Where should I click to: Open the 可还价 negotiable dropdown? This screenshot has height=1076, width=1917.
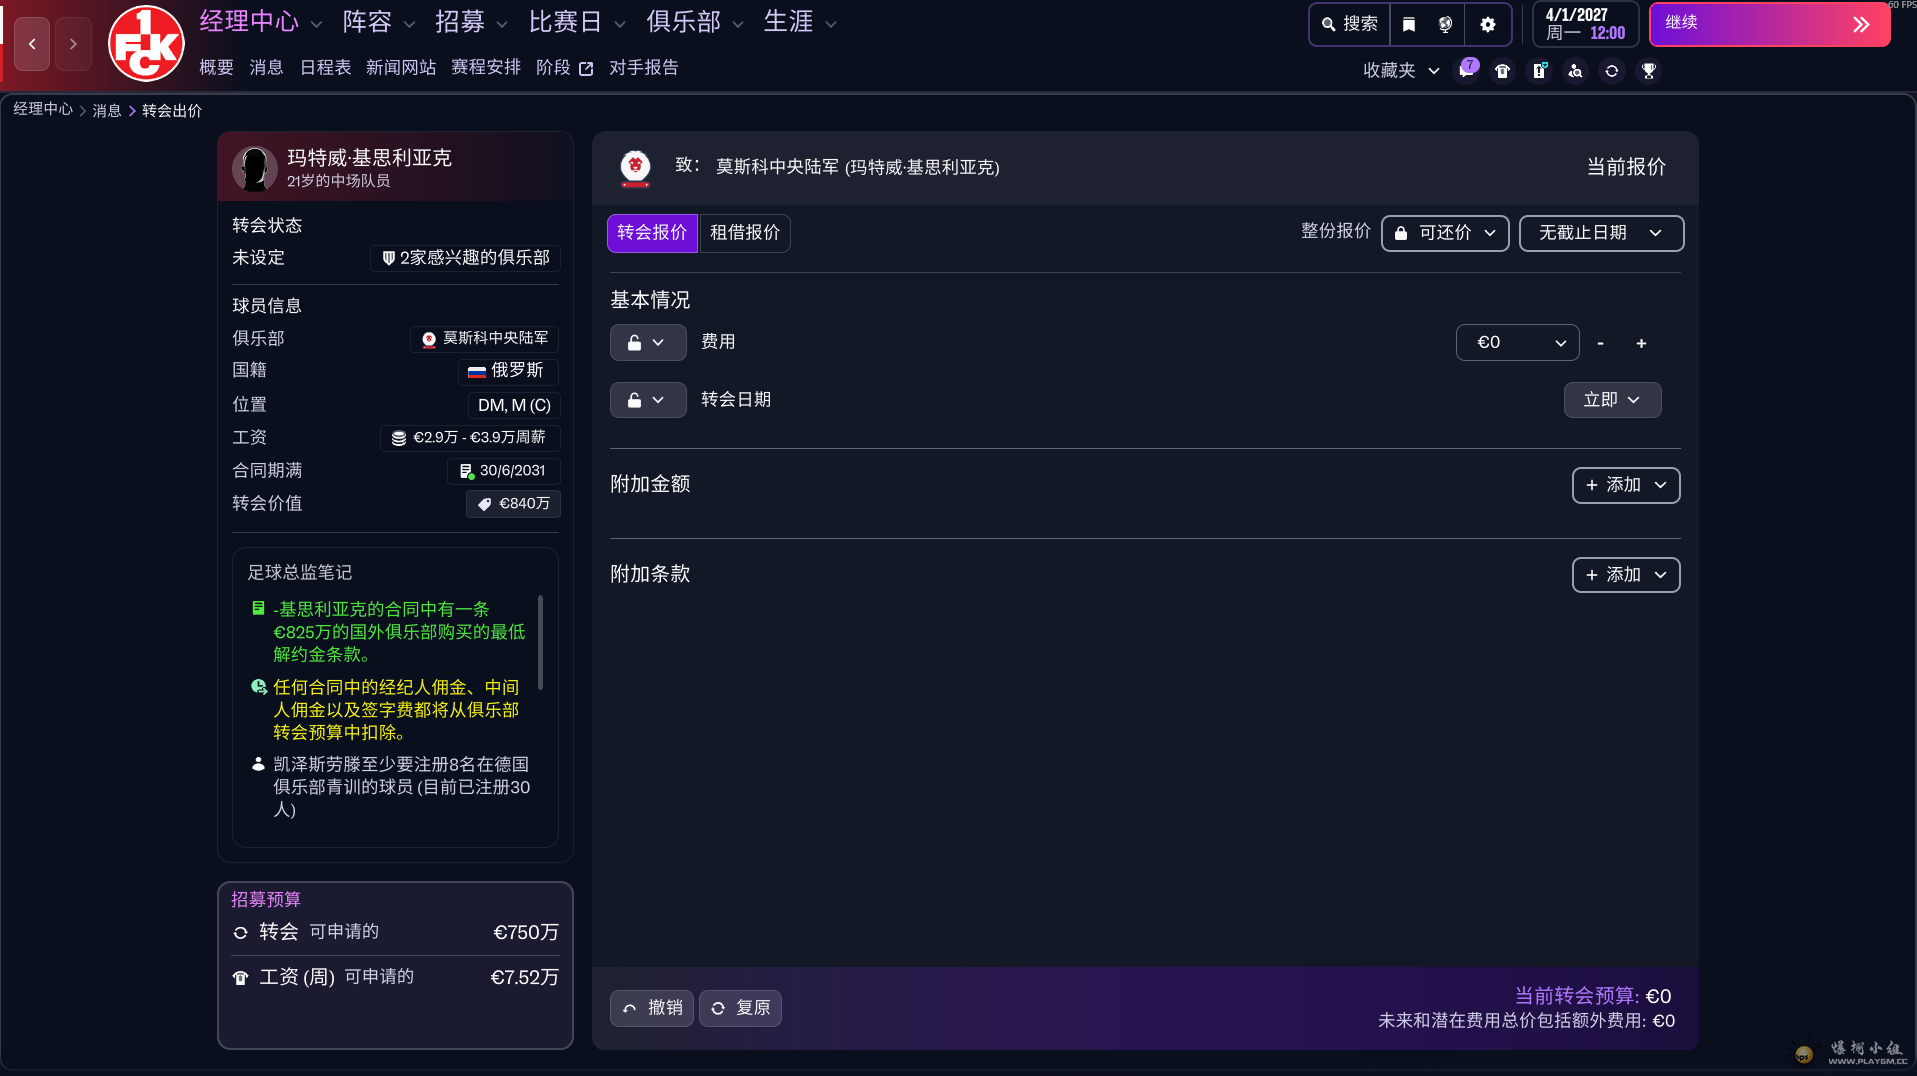click(1445, 233)
